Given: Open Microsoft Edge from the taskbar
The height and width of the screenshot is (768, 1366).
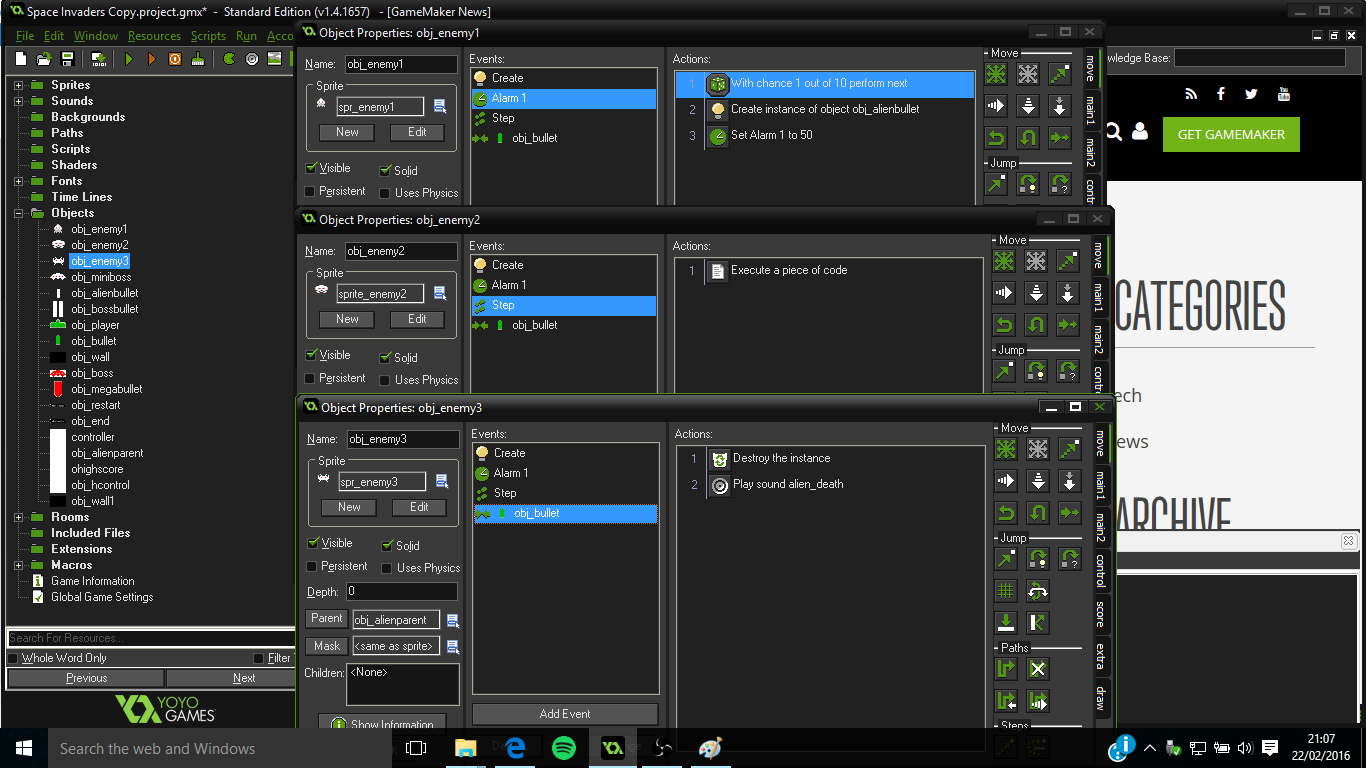Looking at the screenshot, I should [x=515, y=748].
